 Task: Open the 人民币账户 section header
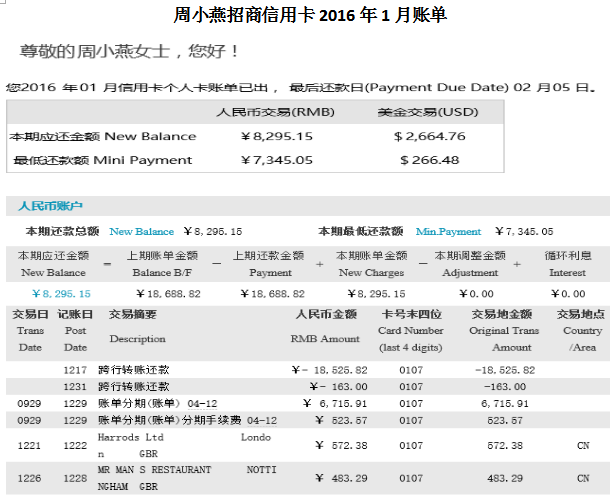[50, 206]
